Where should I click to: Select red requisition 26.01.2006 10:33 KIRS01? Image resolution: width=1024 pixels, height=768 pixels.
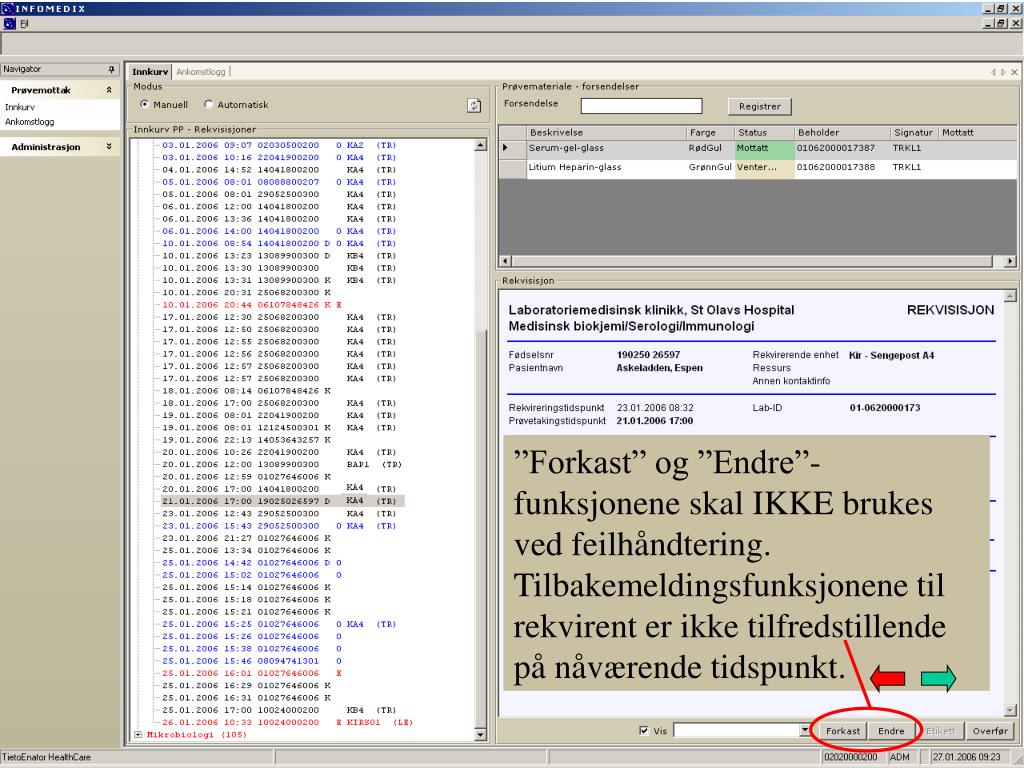tap(287, 722)
